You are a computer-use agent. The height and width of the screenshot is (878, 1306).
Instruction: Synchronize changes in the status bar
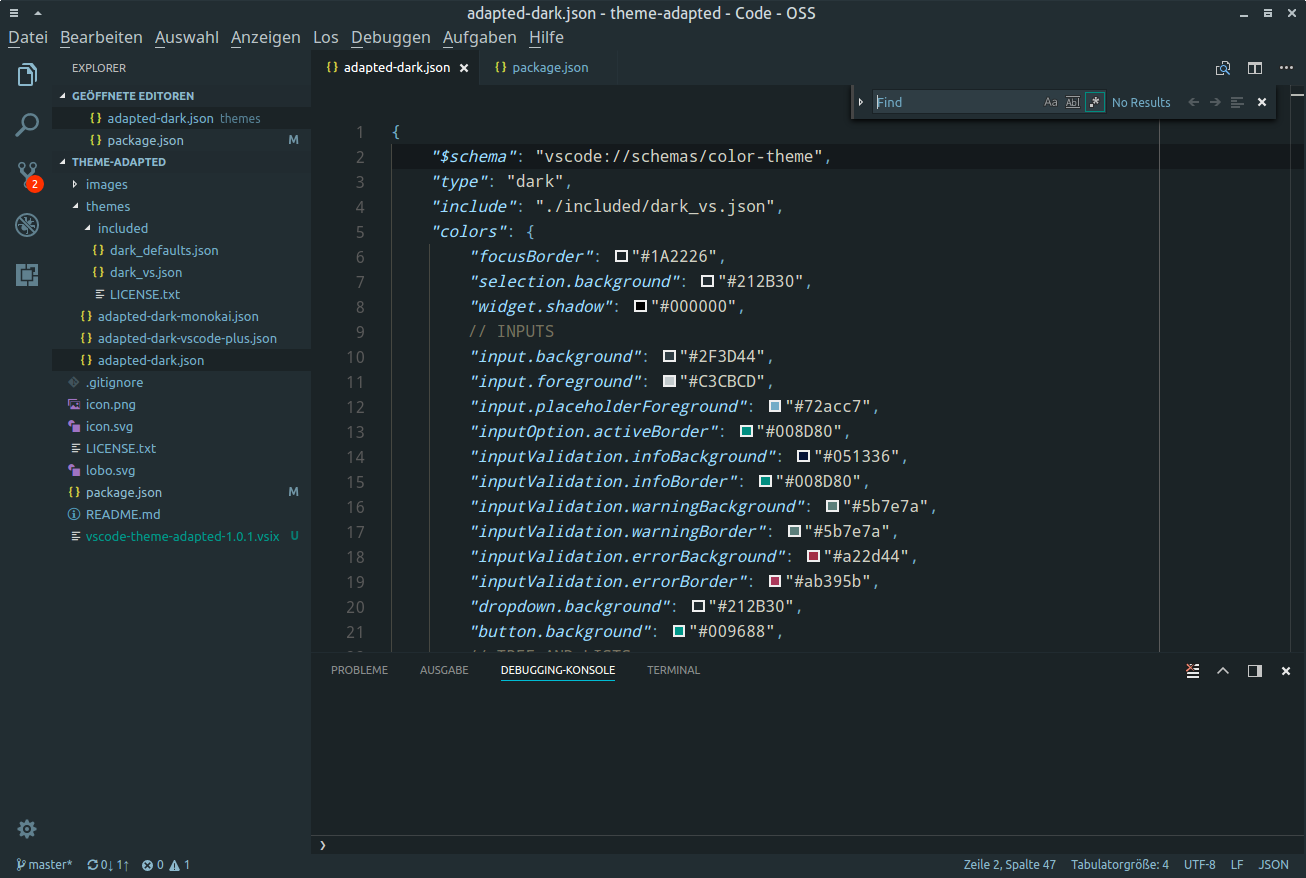pyautogui.click(x=108, y=865)
